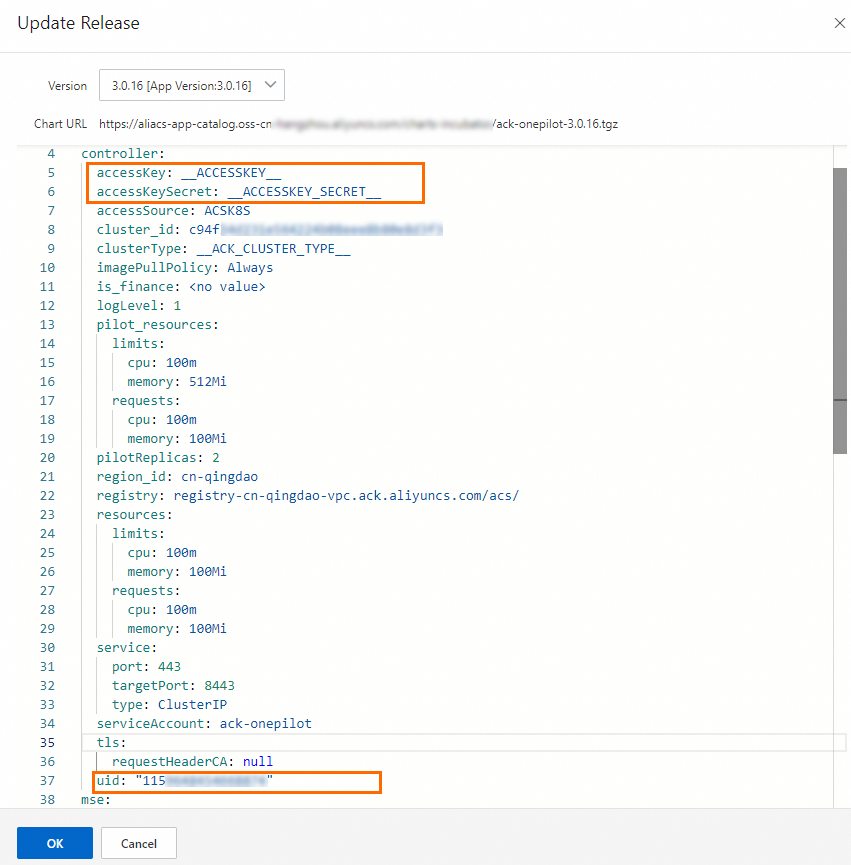Expand the 3.0.16 App Version selector
Viewport: 851px width, 865px height.
tap(191, 85)
